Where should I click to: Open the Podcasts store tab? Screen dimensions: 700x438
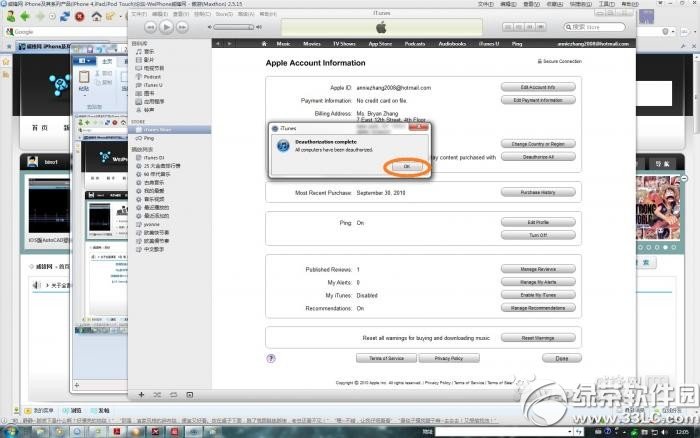click(x=415, y=44)
